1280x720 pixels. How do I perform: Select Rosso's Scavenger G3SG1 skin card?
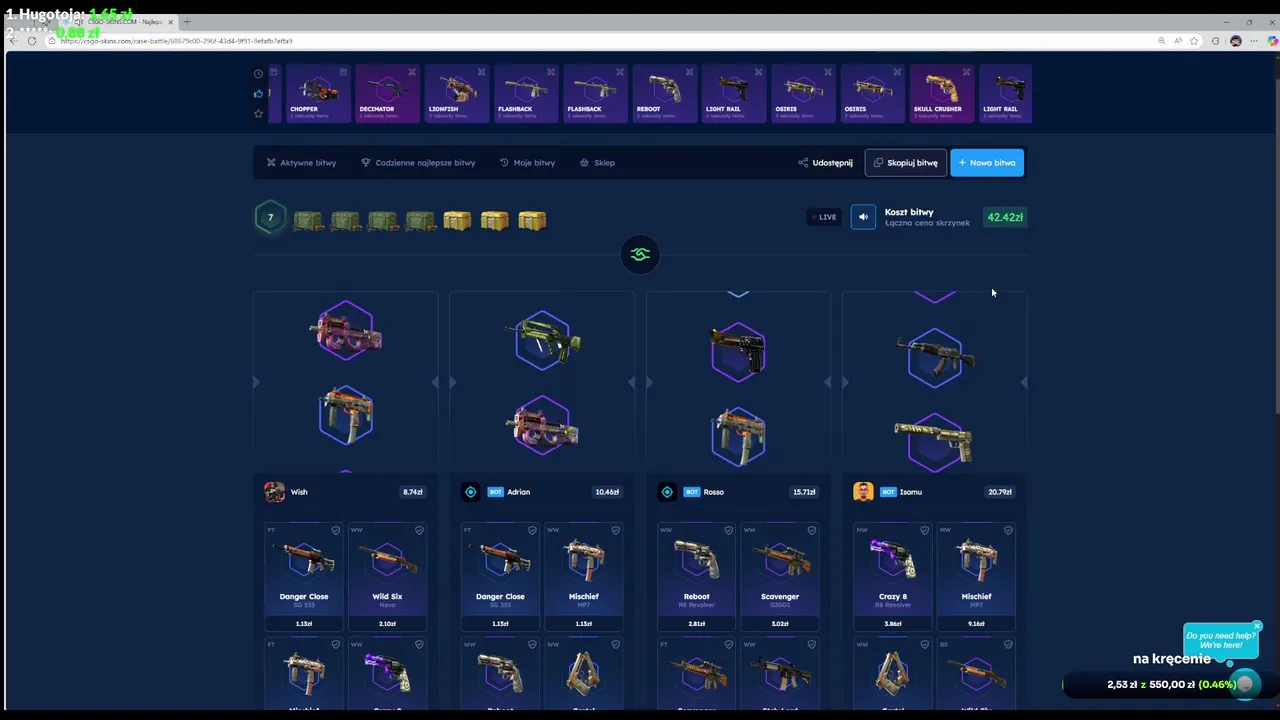[780, 578]
